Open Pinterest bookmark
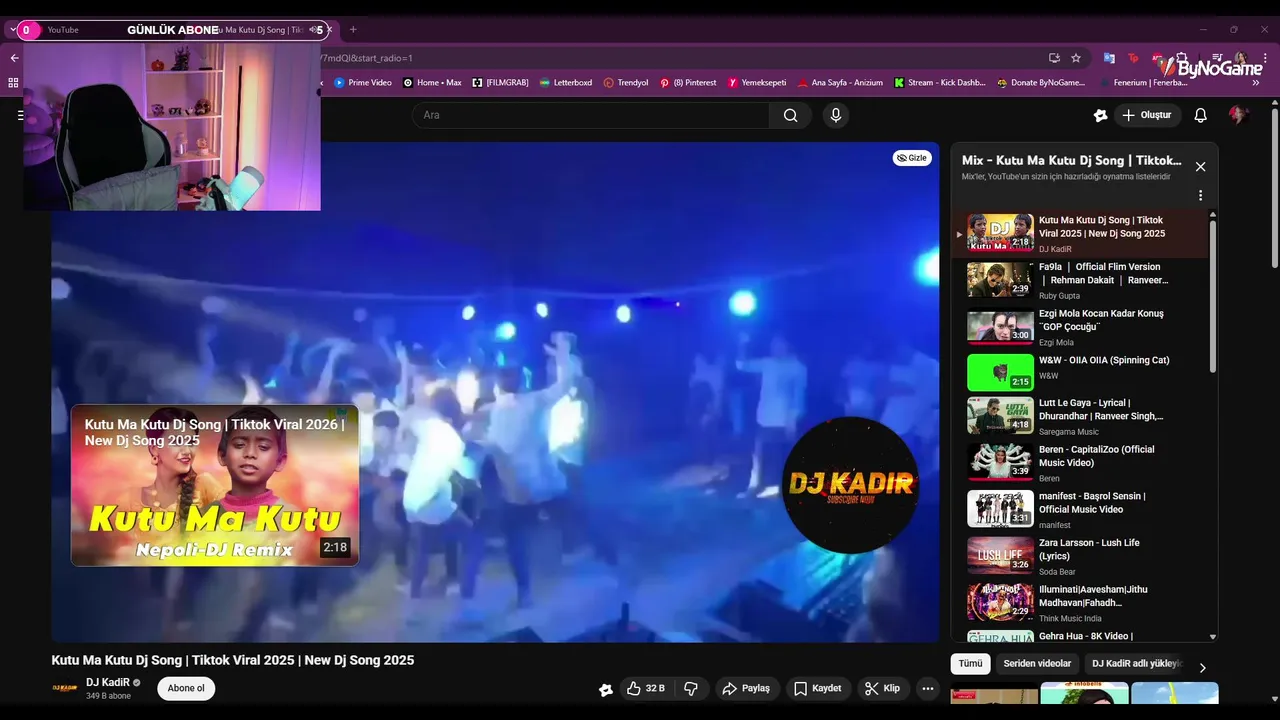This screenshot has height=720, width=1280. tap(688, 83)
